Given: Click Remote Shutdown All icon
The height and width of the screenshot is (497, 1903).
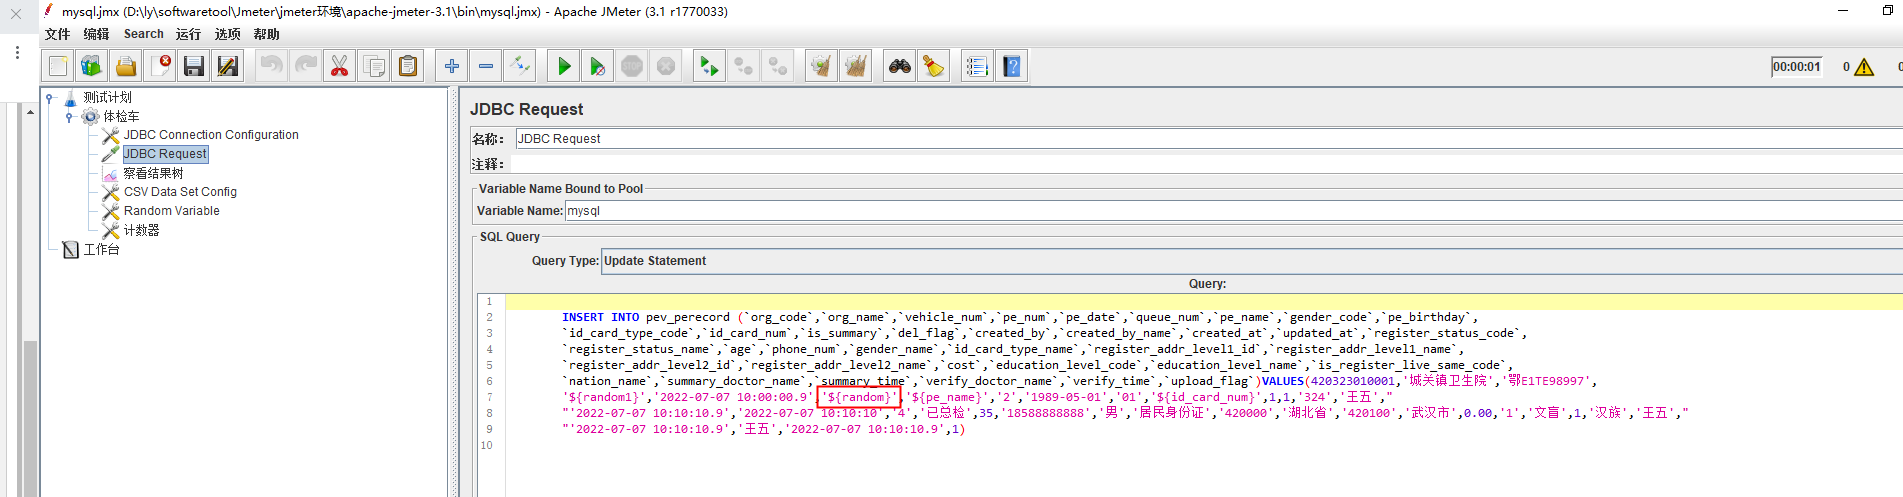Looking at the screenshot, I should click(x=777, y=66).
